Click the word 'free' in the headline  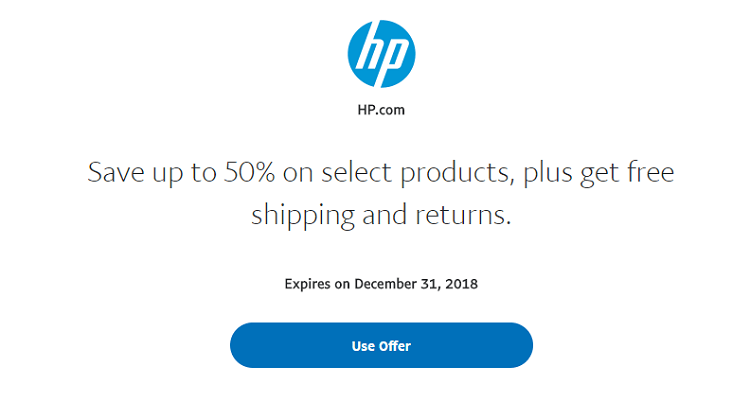point(651,172)
